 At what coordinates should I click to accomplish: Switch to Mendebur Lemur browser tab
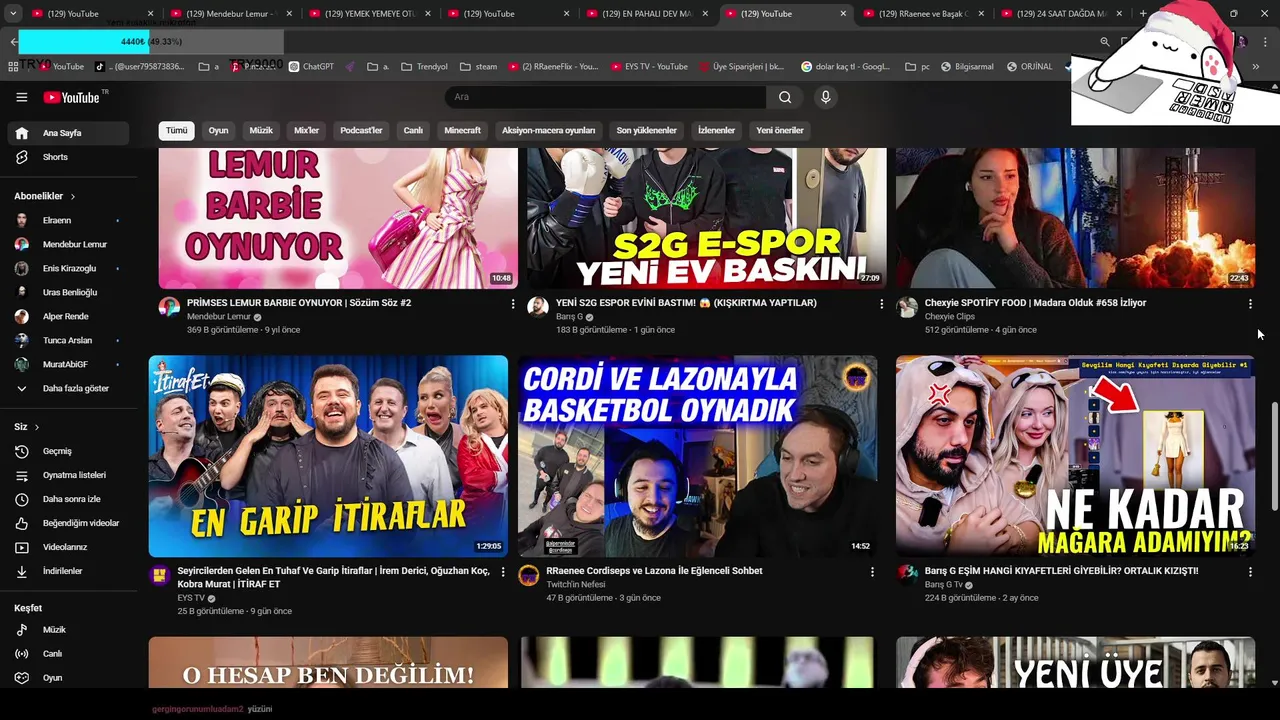(229, 14)
